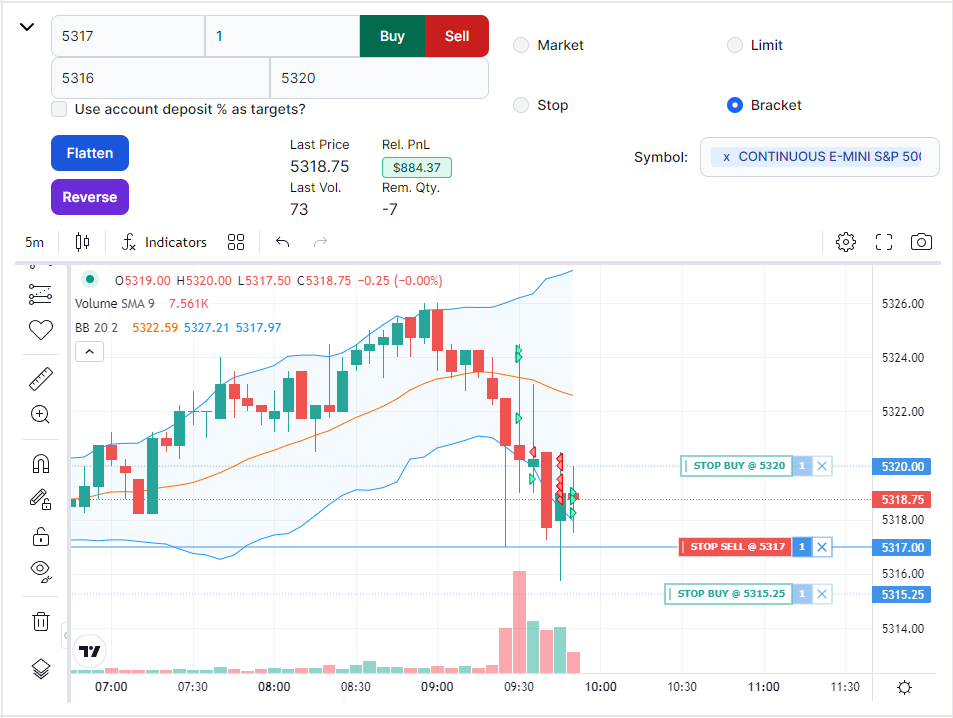953x718 pixels.
Task: Enter fullscreen chart mode
Action: point(883,242)
